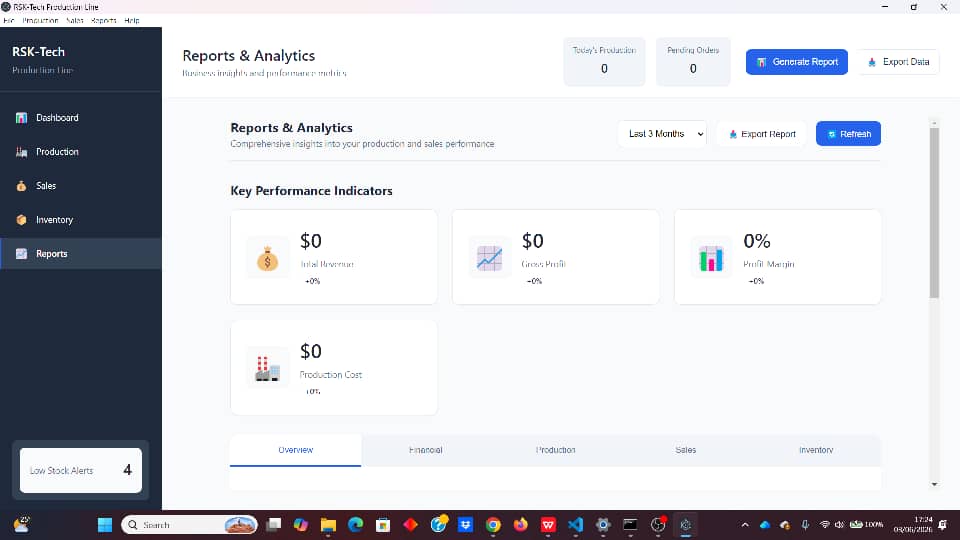This screenshot has width=960, height=540.
Task: Click the volume speaker tray icon
Action: tap(839, 525)
